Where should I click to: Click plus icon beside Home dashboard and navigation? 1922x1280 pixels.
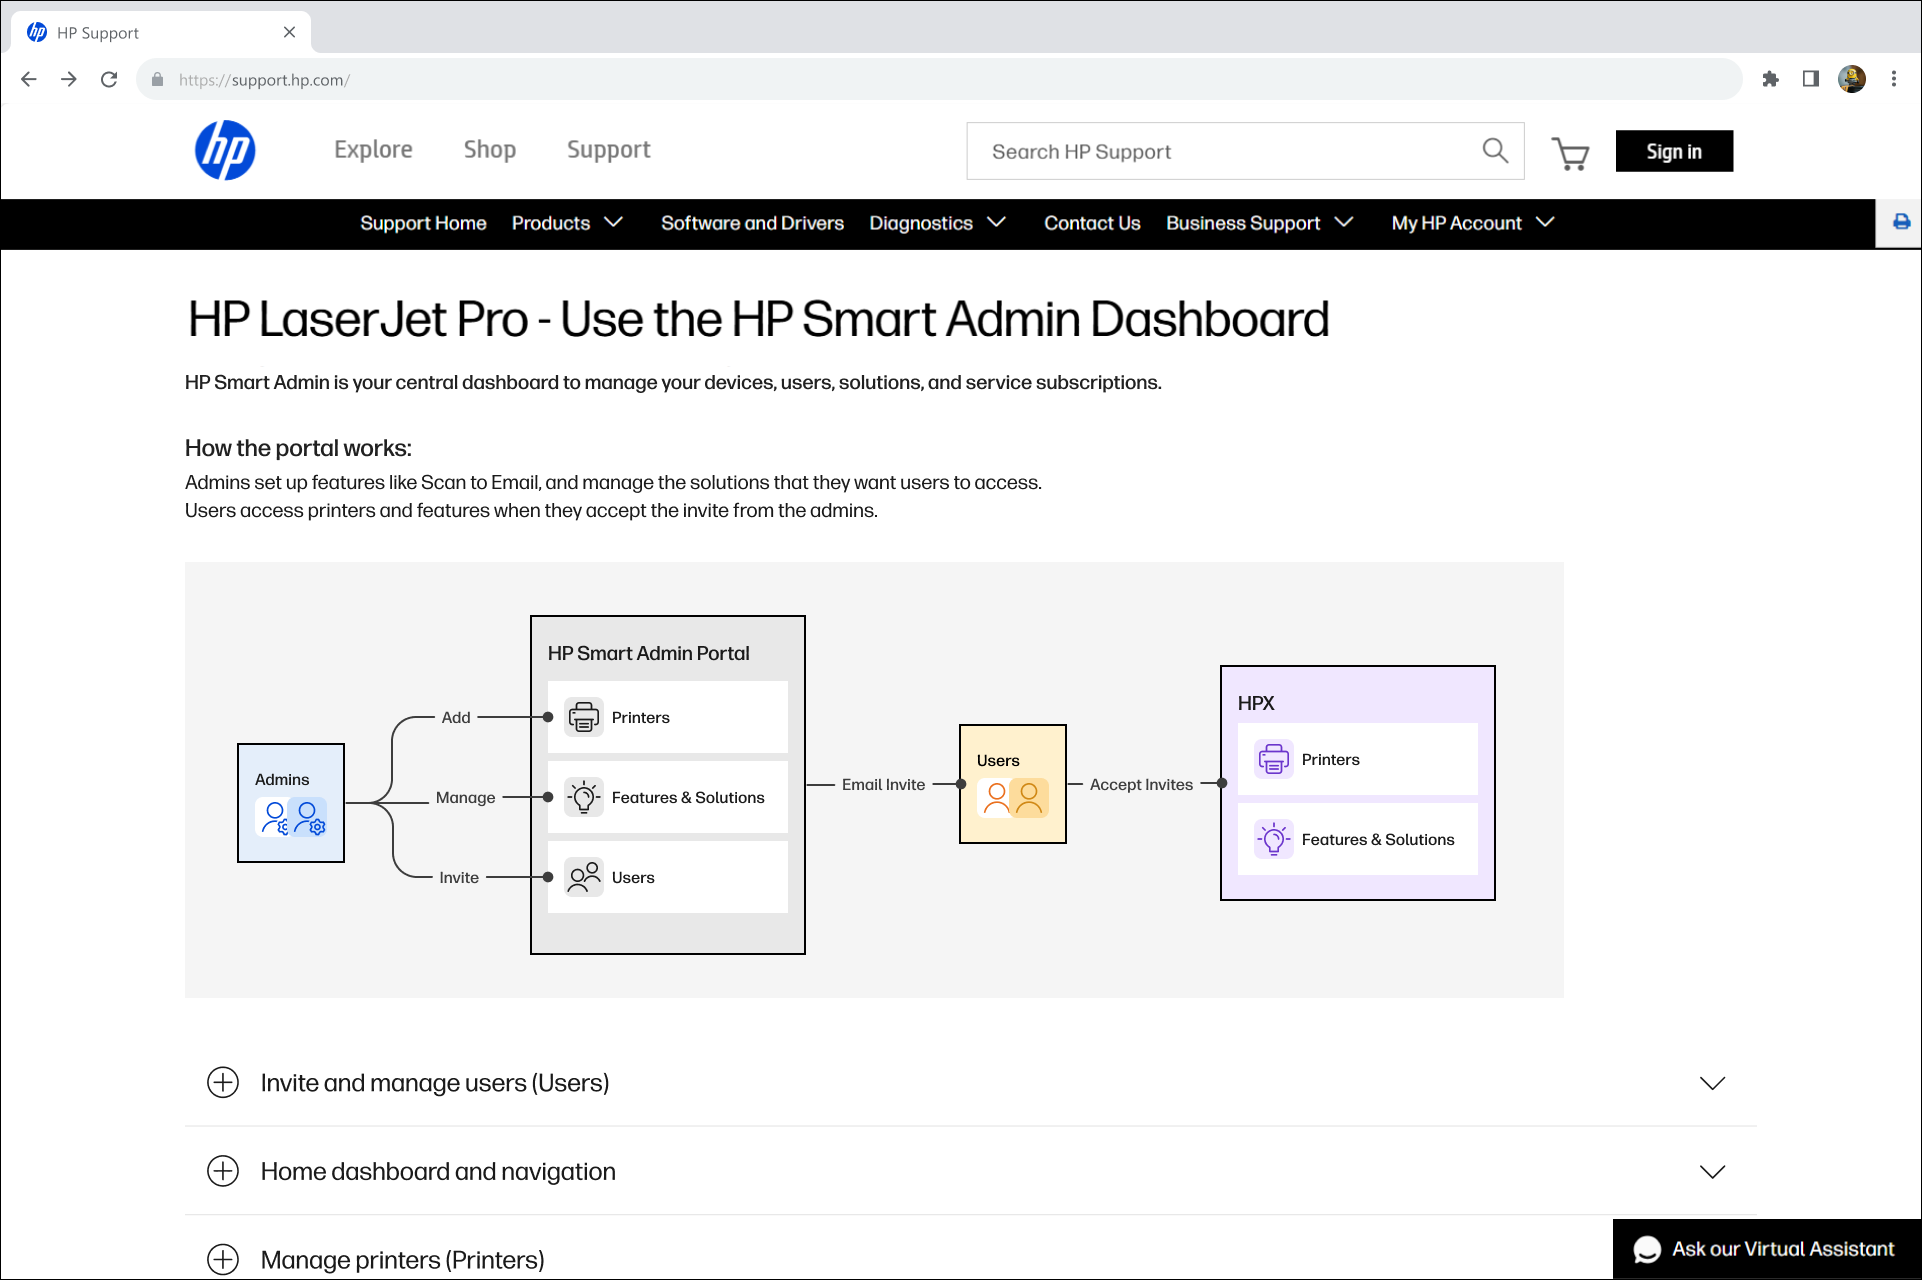tap(223, 1171)
